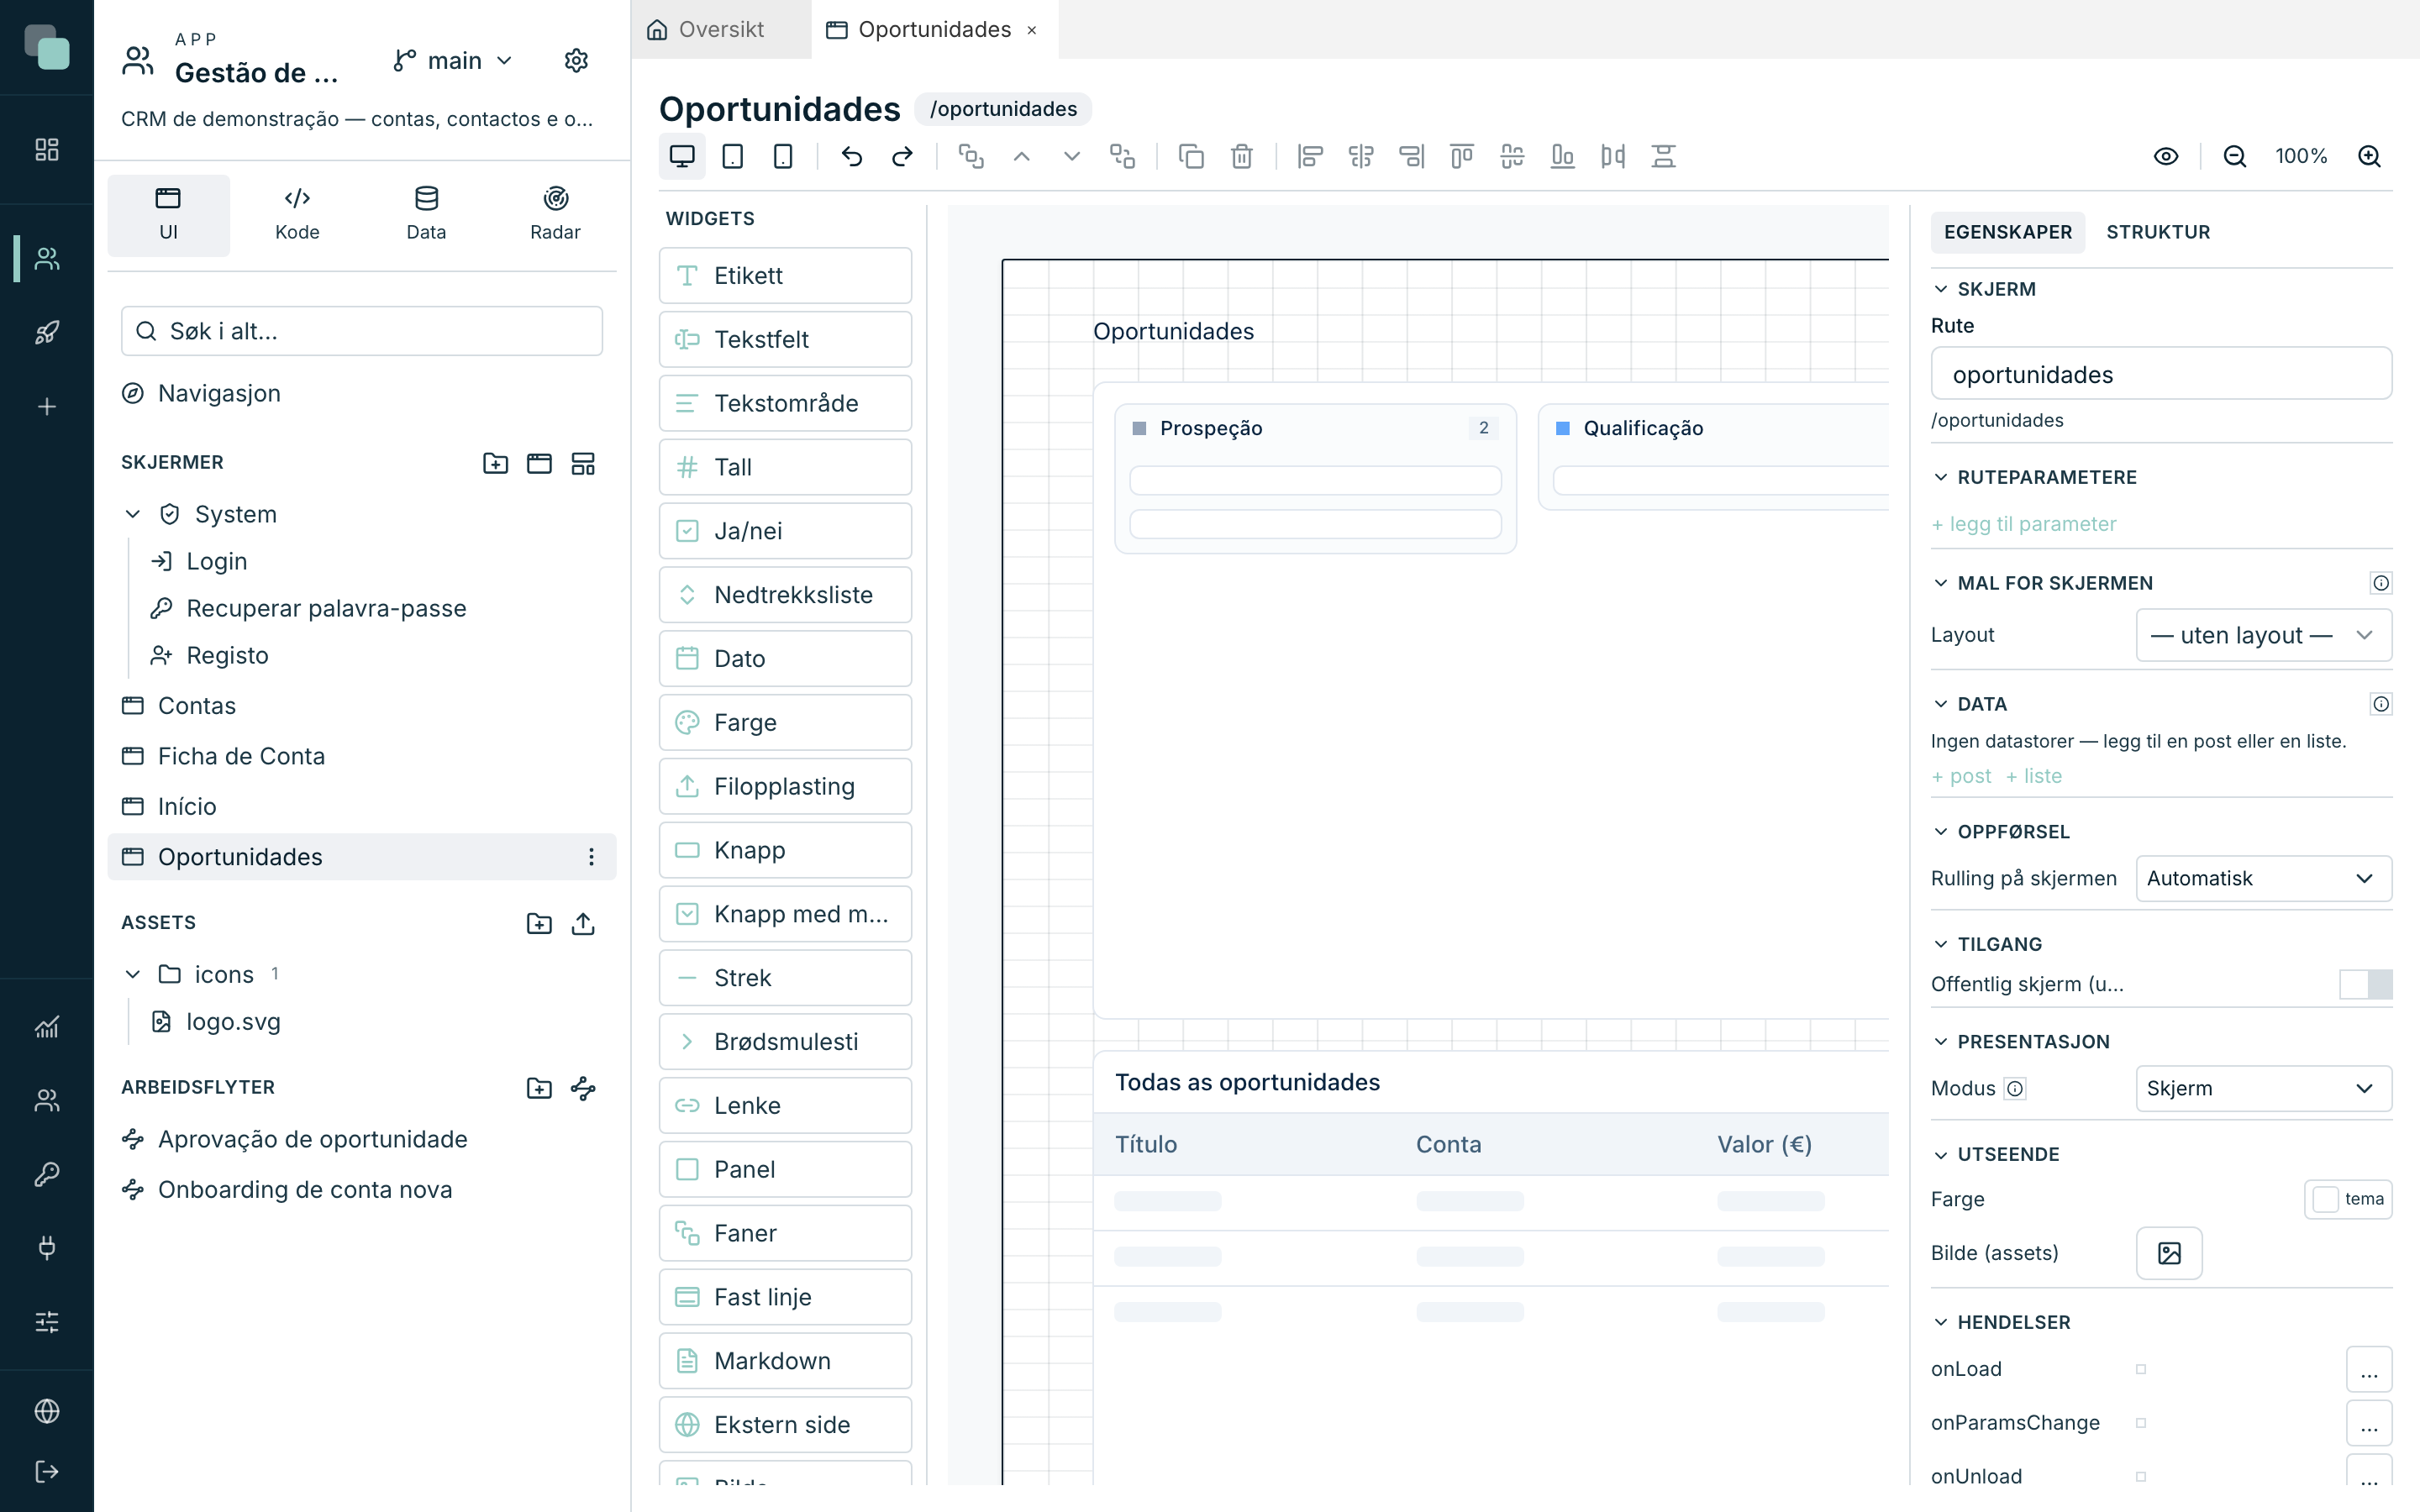The height and width of the screenshot is (1512, 2420).
Task: Open the globe icon in sidebar
Action: point(47,1411)
